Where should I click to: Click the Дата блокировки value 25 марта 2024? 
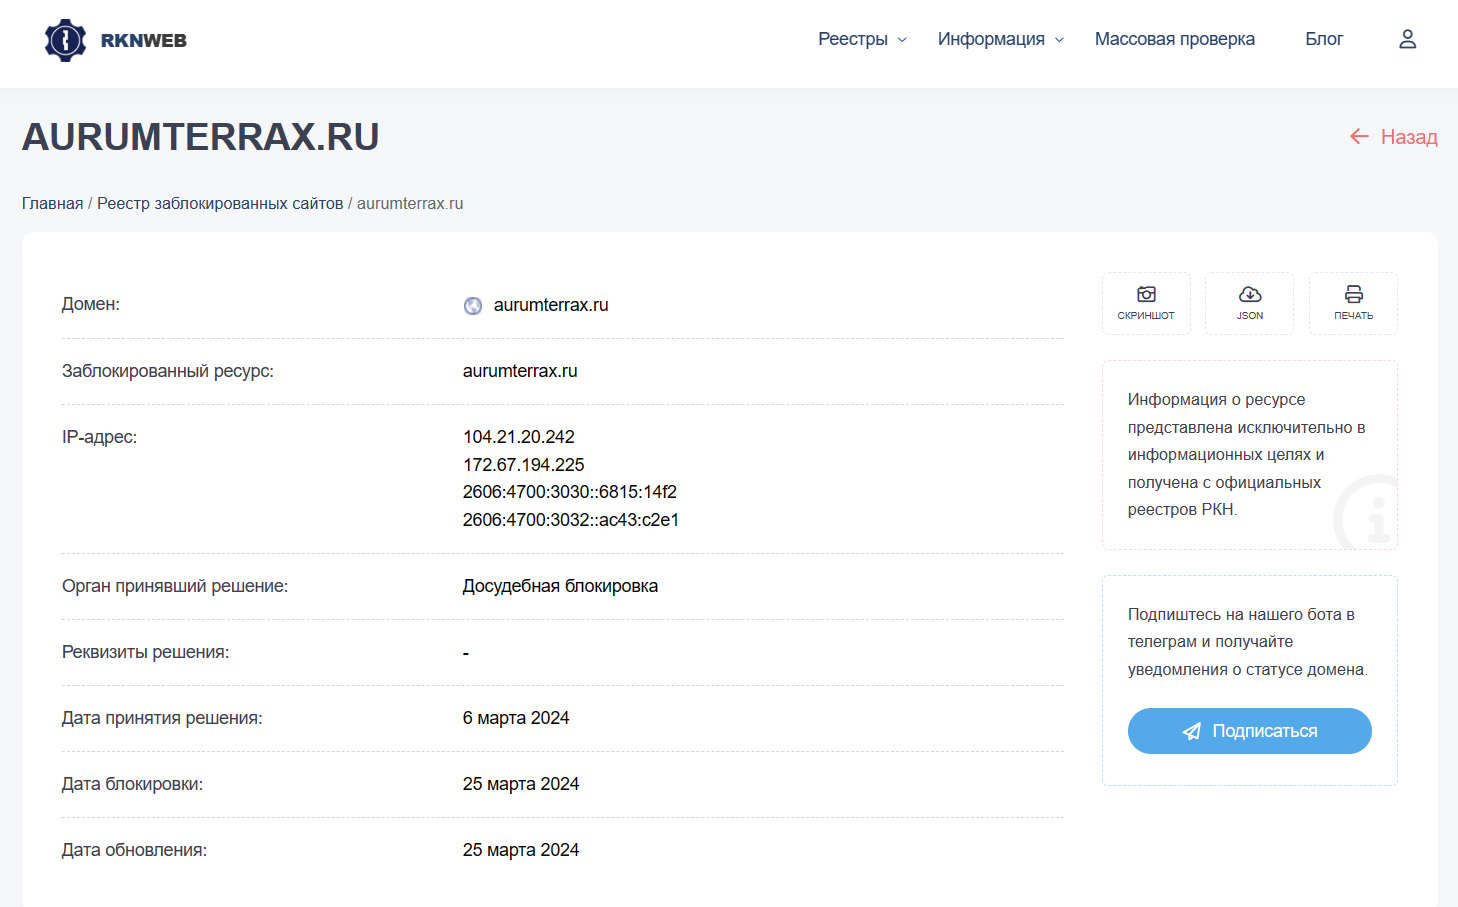(x=521, y=784)
